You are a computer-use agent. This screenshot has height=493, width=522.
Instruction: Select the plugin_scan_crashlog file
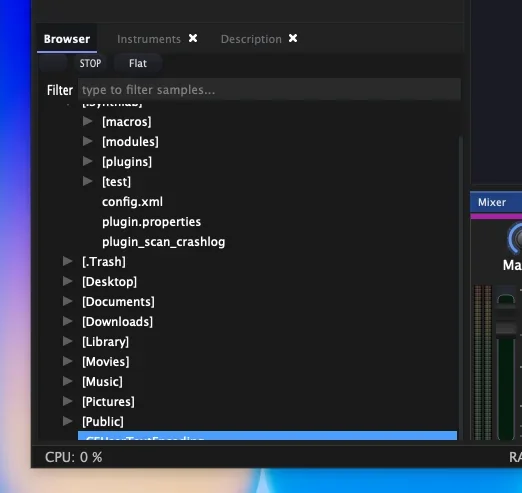[164, 242]
